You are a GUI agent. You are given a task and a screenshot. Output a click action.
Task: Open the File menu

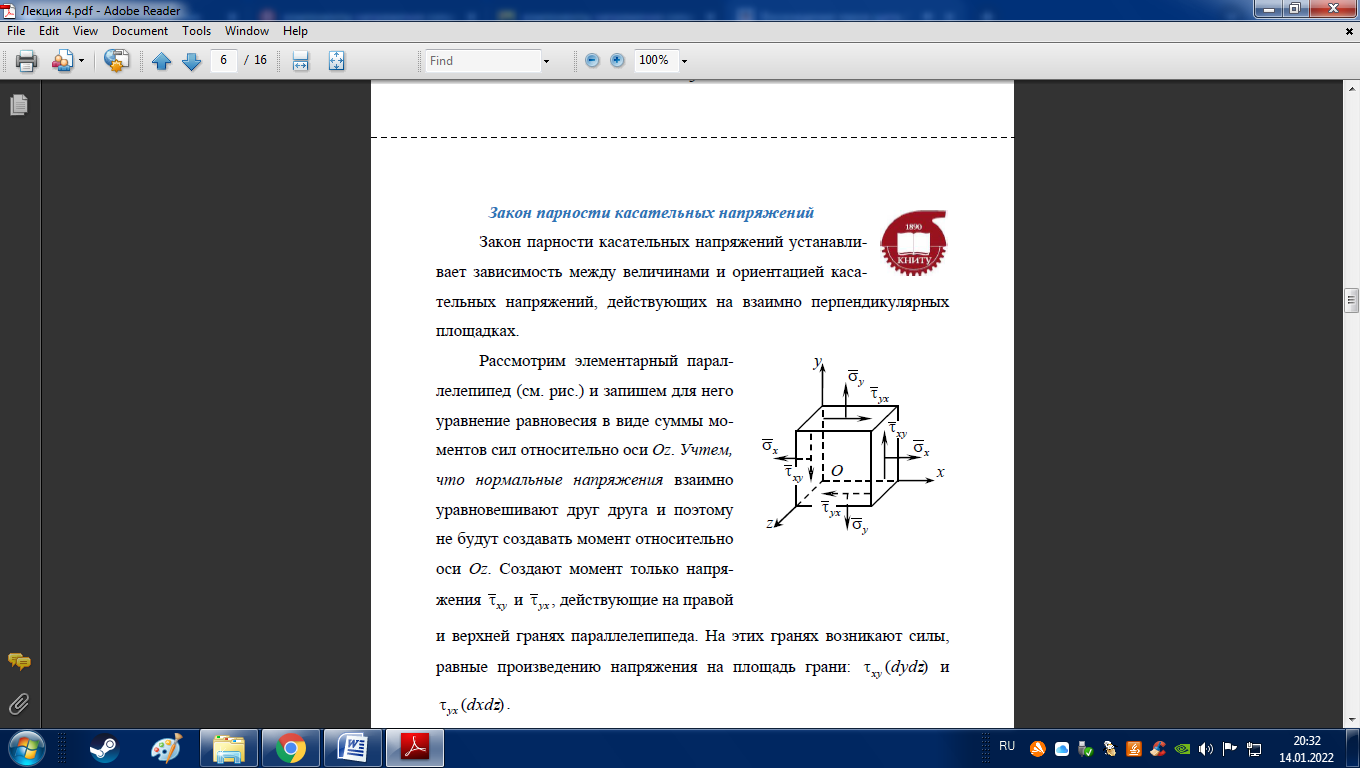(16, 31)
